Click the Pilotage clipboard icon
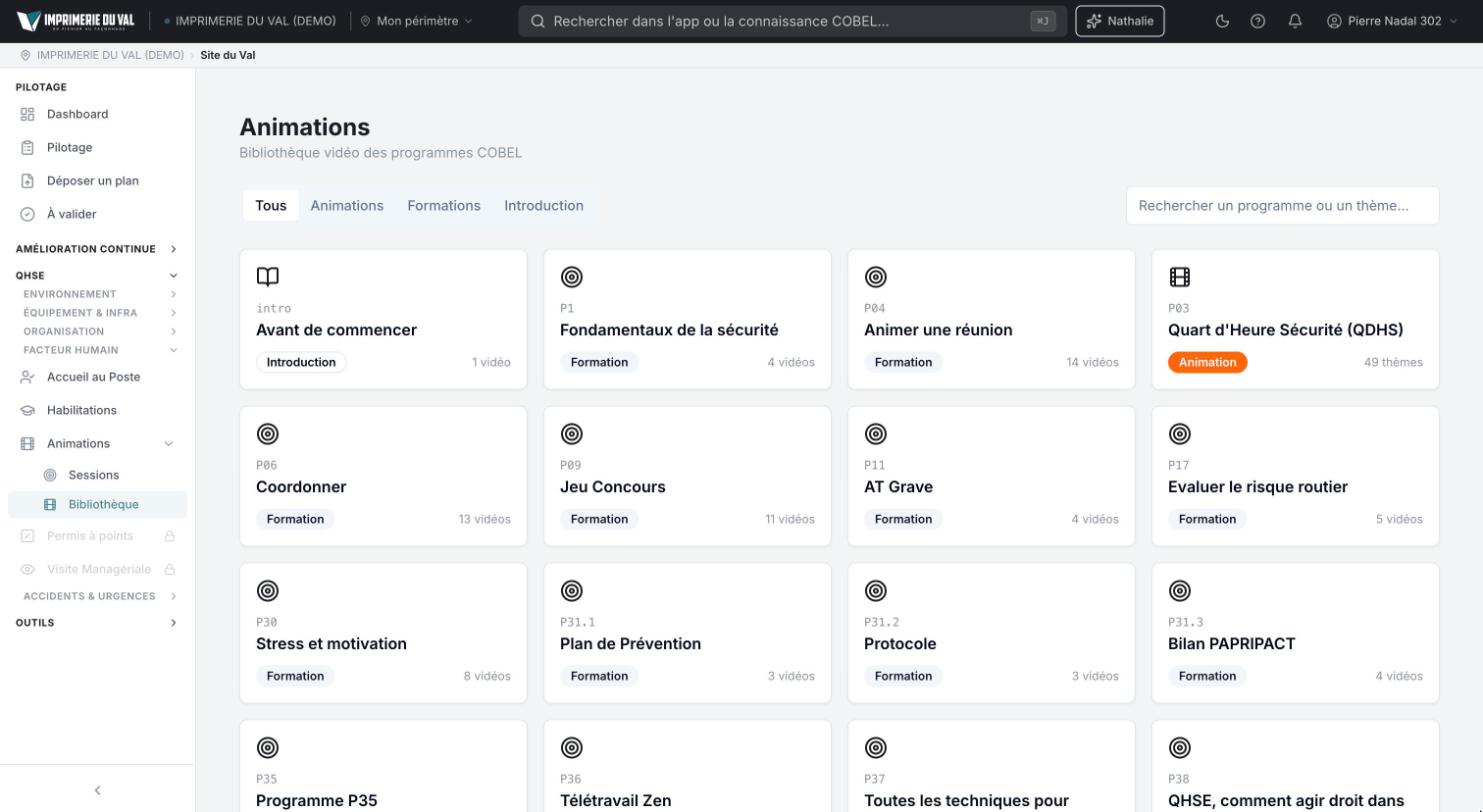Screen dimensions: 1483x812 click(28, 147)
